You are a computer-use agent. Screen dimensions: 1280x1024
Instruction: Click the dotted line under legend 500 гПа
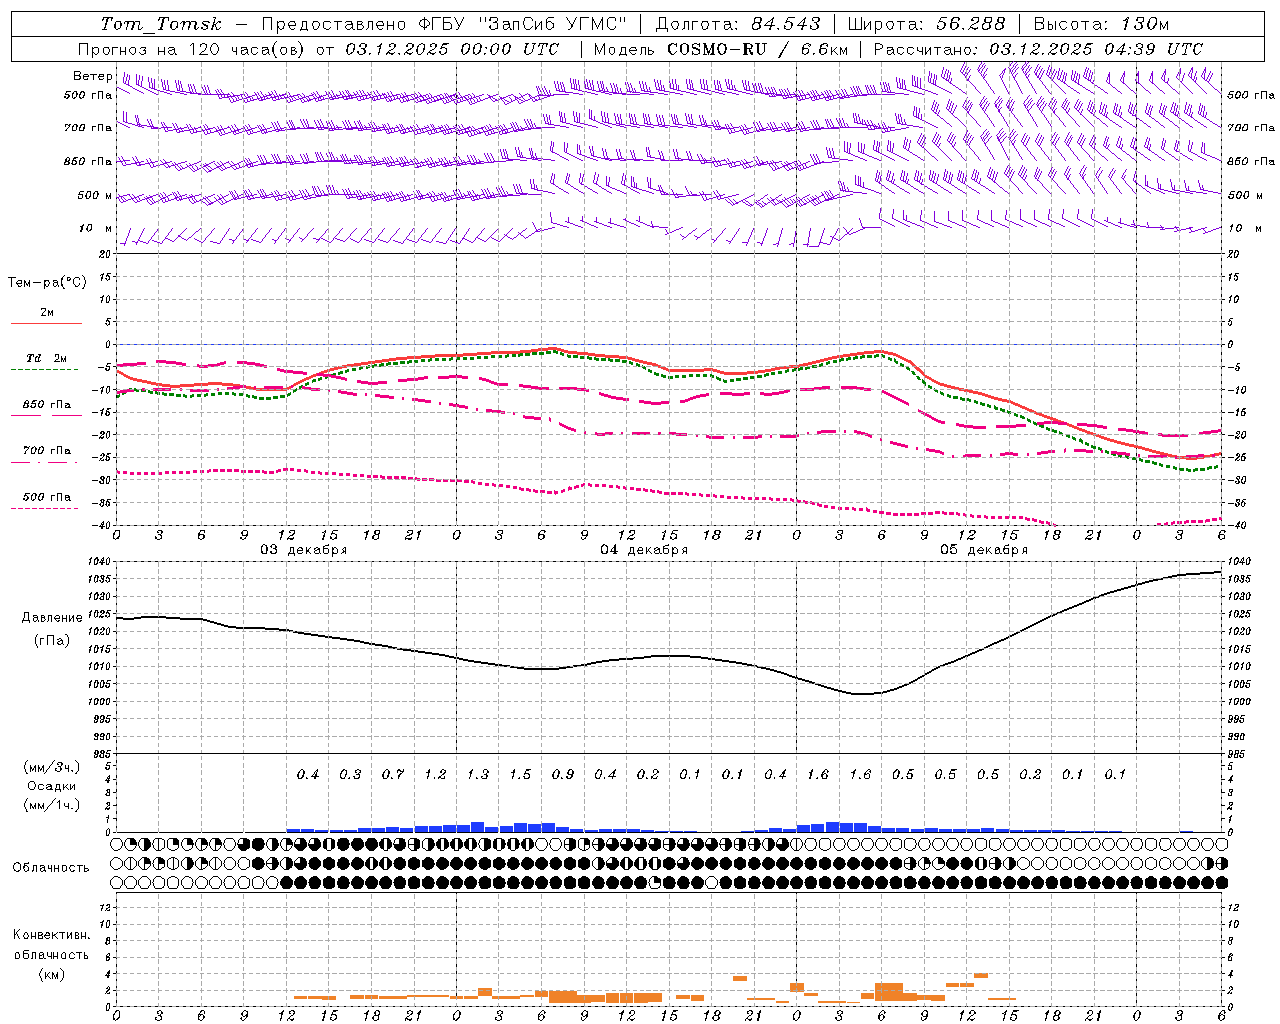(x=46, y=508)
